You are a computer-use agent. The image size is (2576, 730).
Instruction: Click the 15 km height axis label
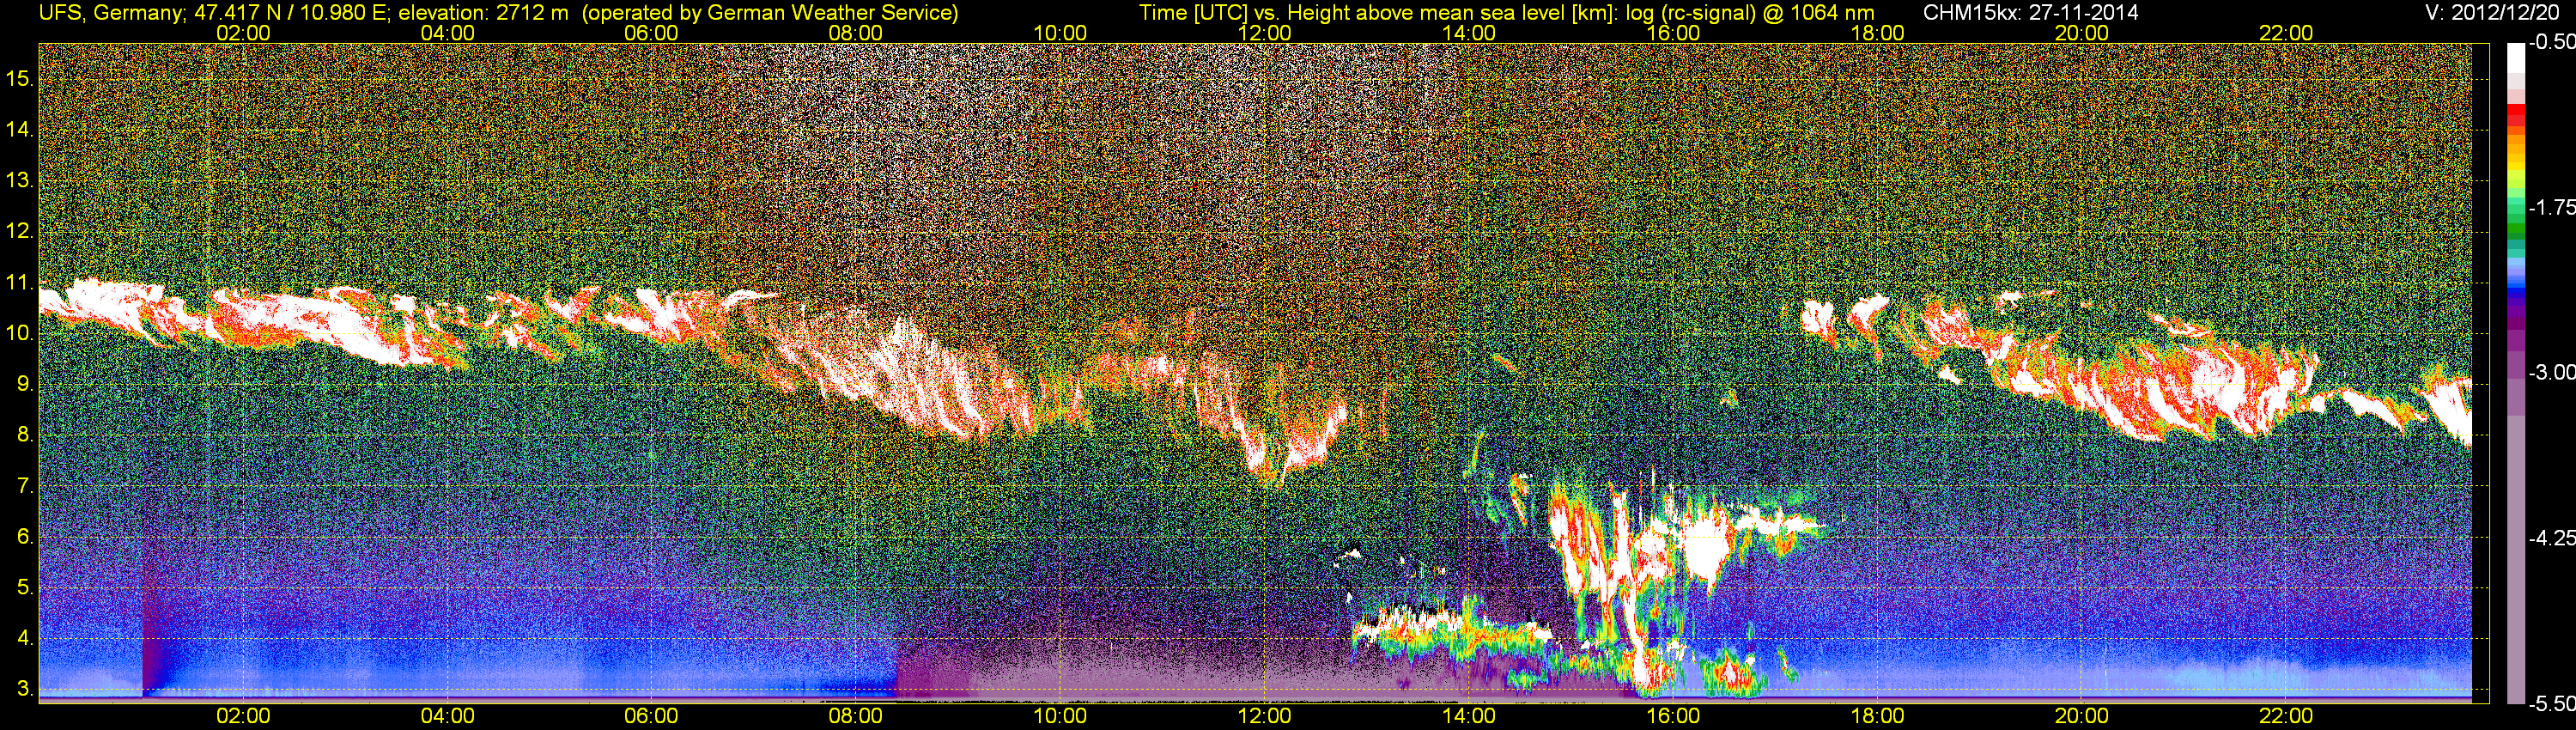click(18, 78)
